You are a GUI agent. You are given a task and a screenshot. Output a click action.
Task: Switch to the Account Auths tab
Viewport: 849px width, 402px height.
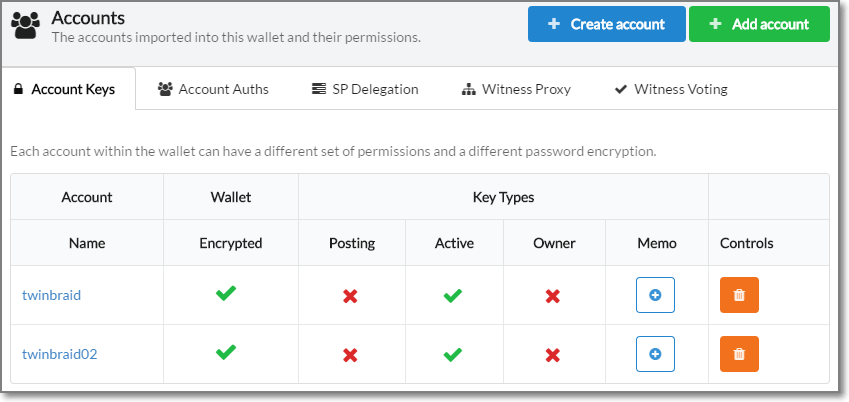[x=213, y=89]
